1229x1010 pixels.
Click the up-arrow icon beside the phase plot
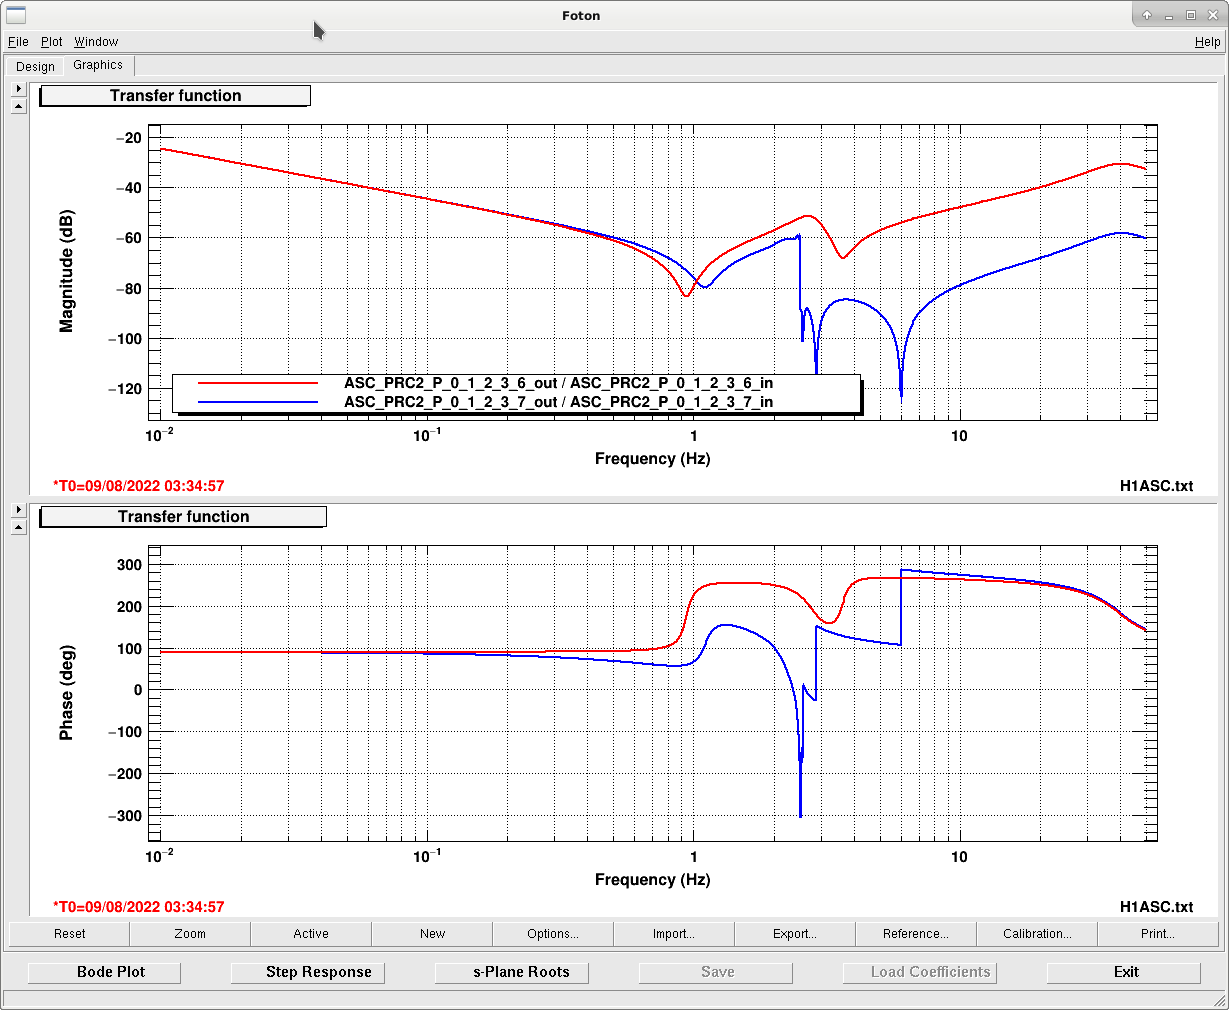pyautogui.click(x=18, y=527)
